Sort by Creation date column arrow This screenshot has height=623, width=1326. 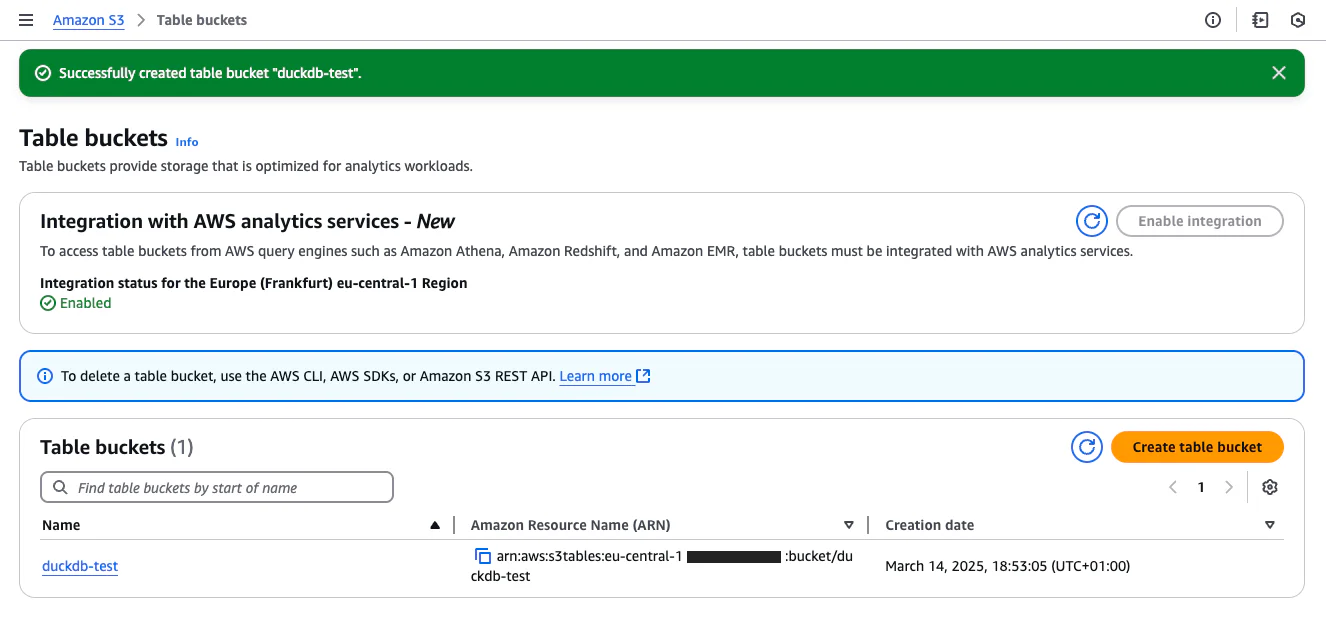pos(1270,525)
